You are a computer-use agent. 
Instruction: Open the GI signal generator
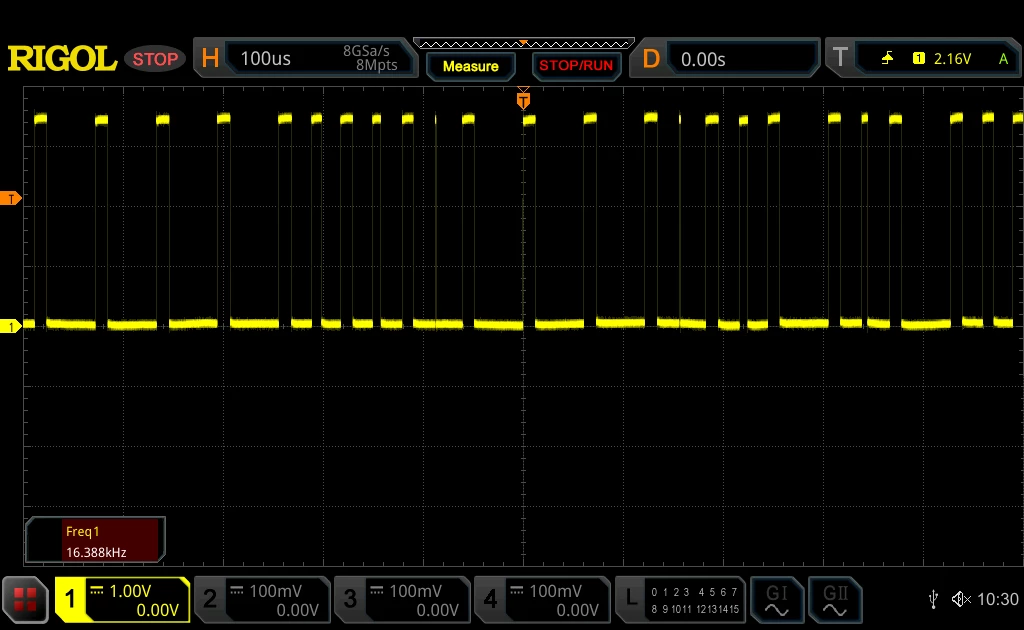coord(776,600)
